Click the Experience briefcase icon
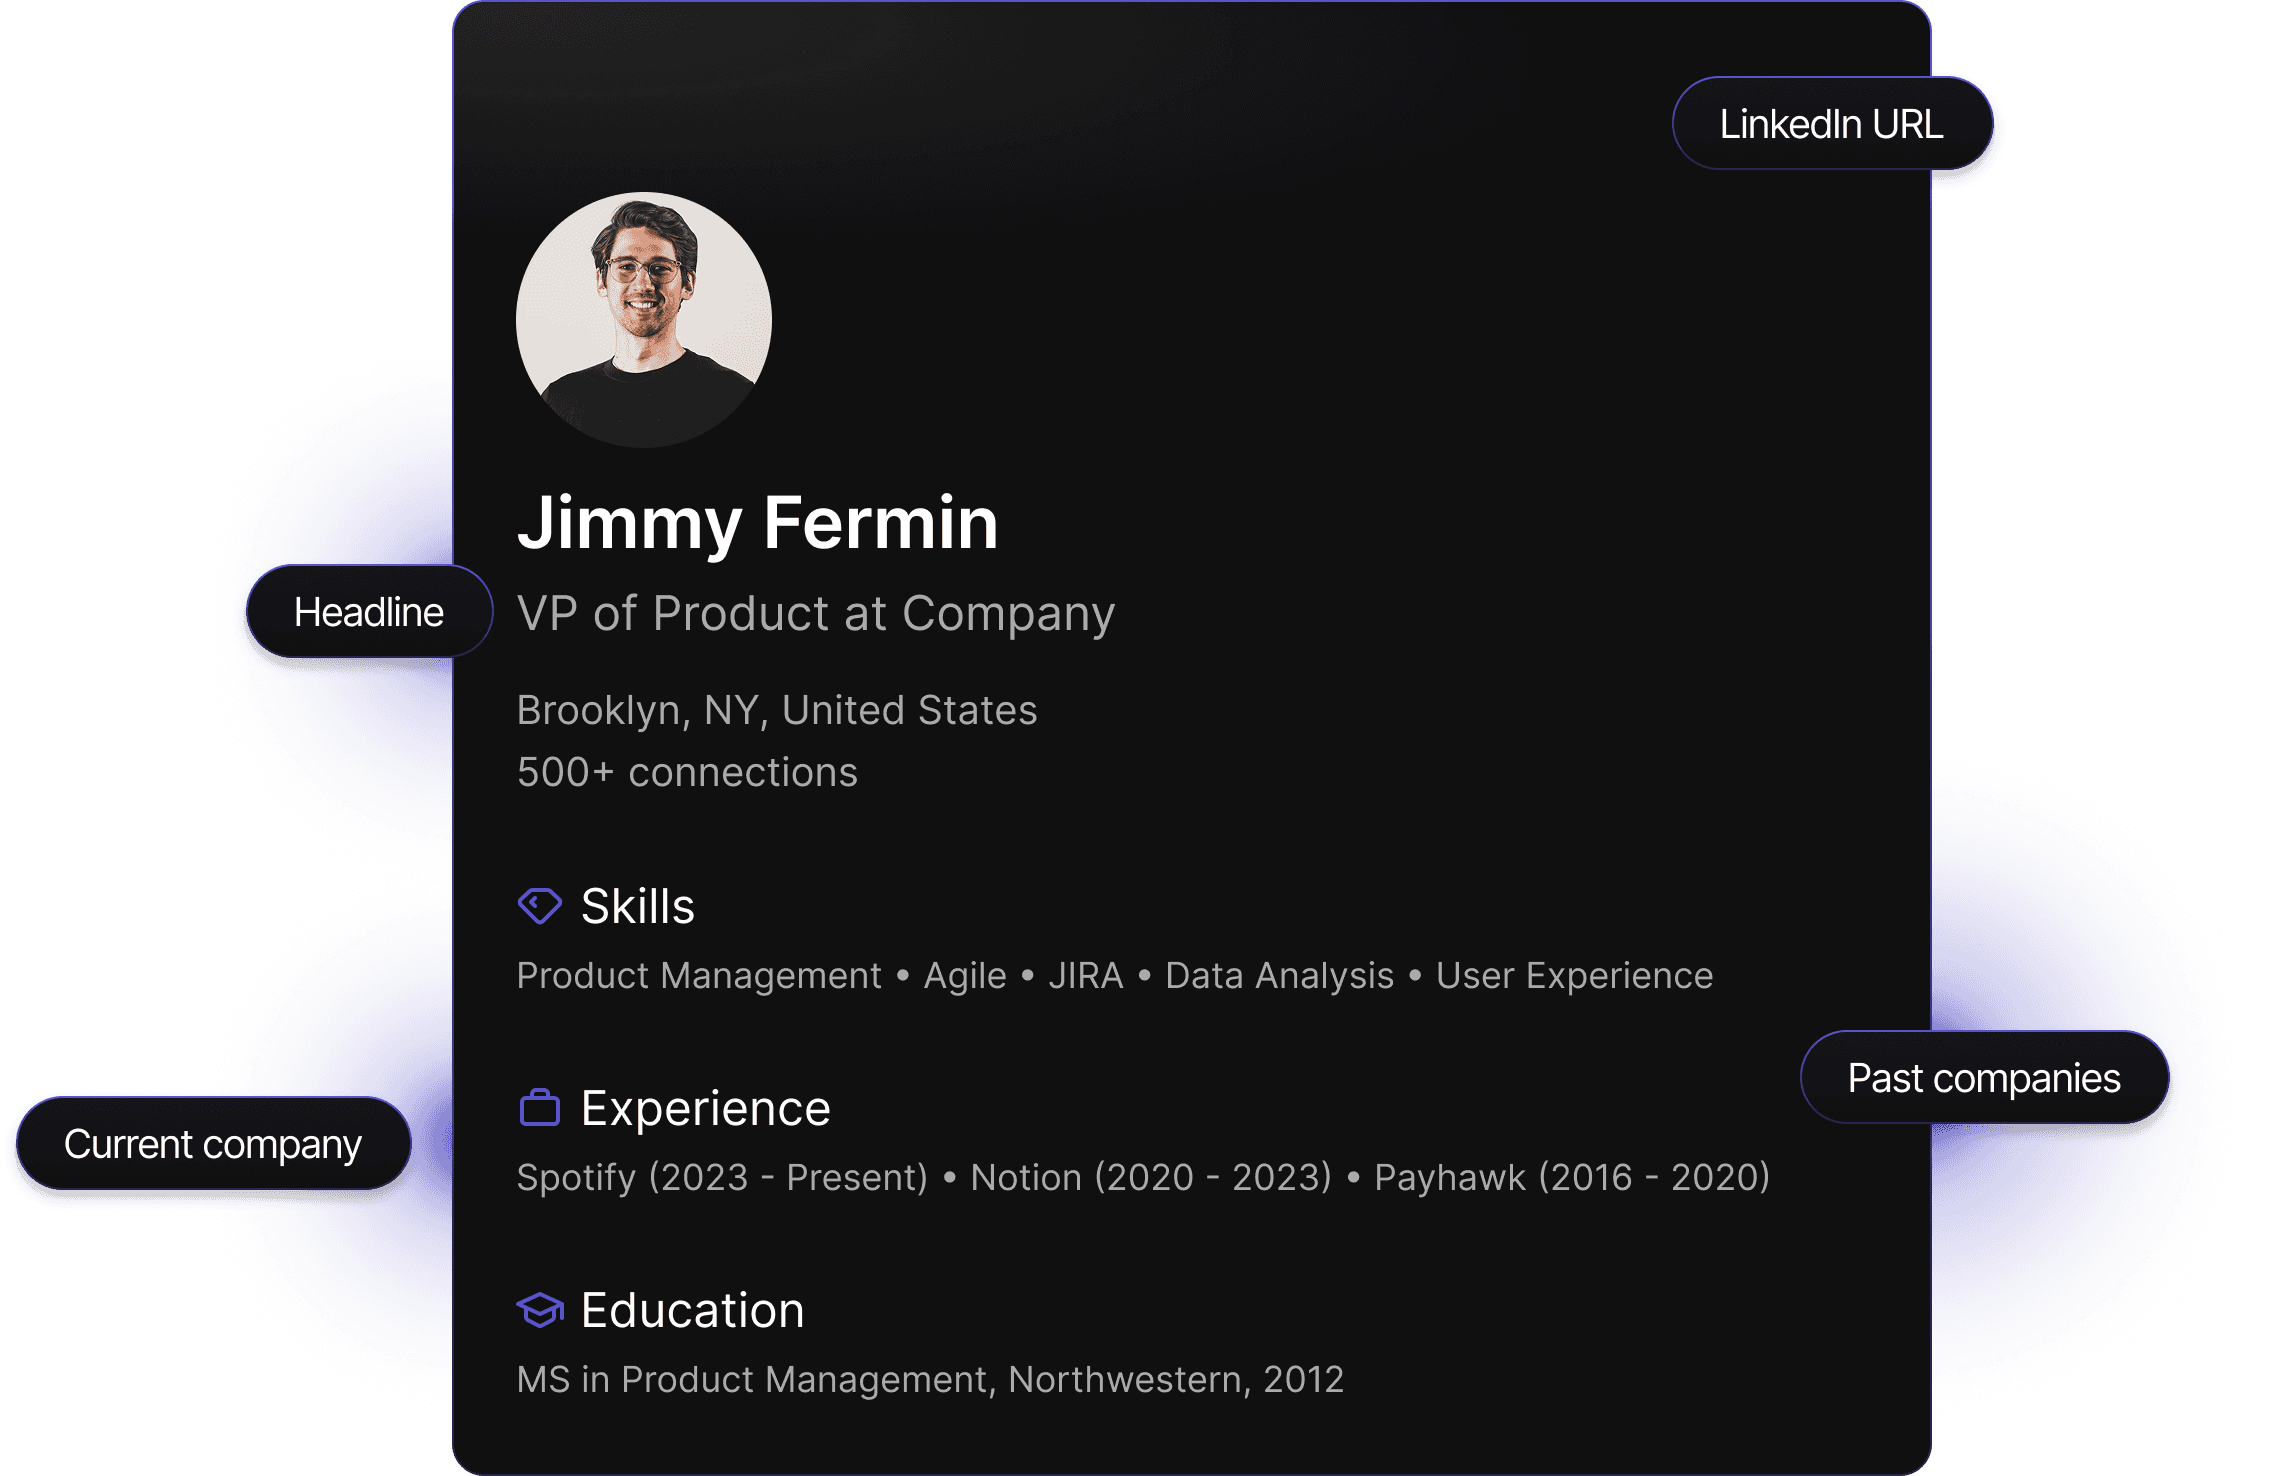Screen dimensions: 2270x1476 point(539,1108)
